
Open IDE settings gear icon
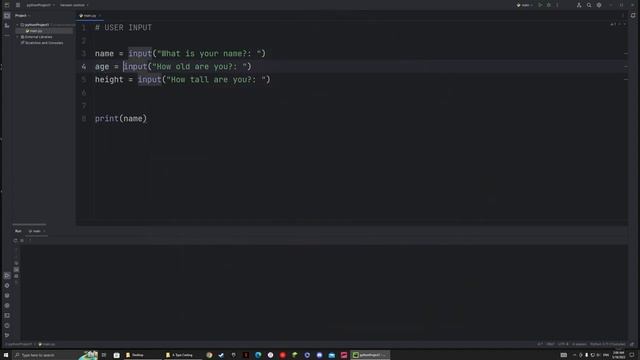599,5
